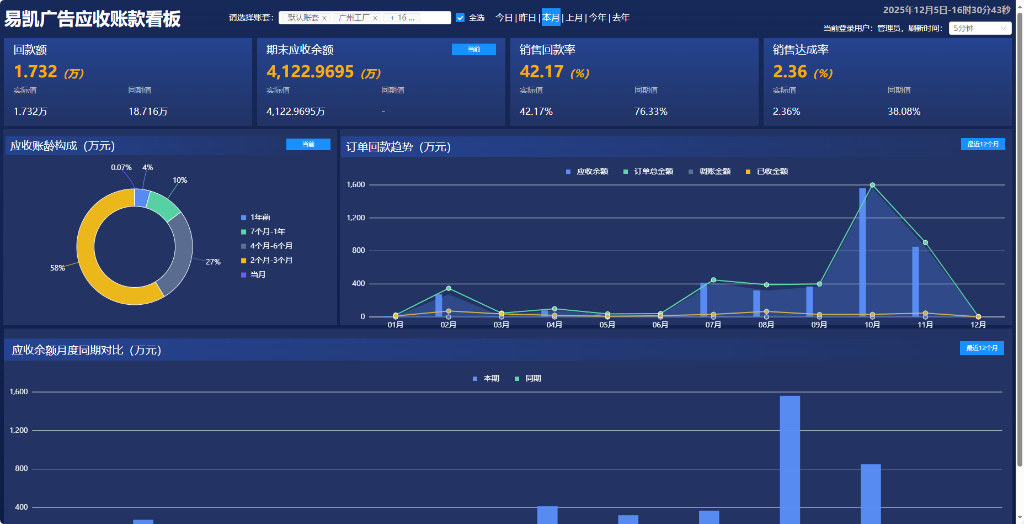This screenshot has height=524, width=1024.
Task: Click 最近12个月 button in 应收余额月度同期对比 panel
Action: [x=982, y=348]
